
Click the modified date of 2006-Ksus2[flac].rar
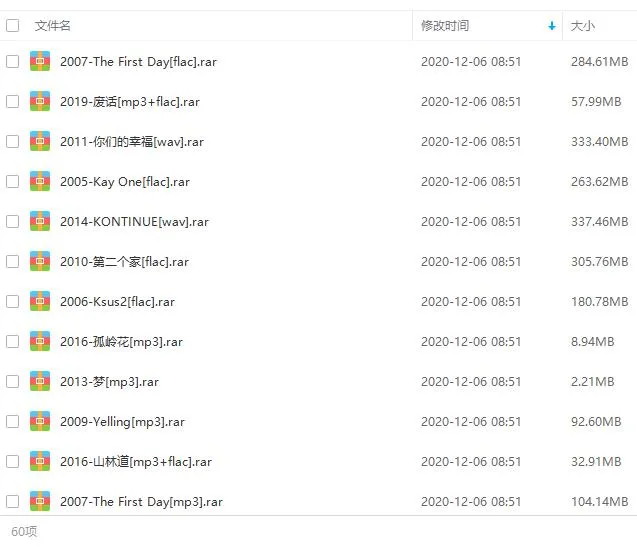coord(471,302)
